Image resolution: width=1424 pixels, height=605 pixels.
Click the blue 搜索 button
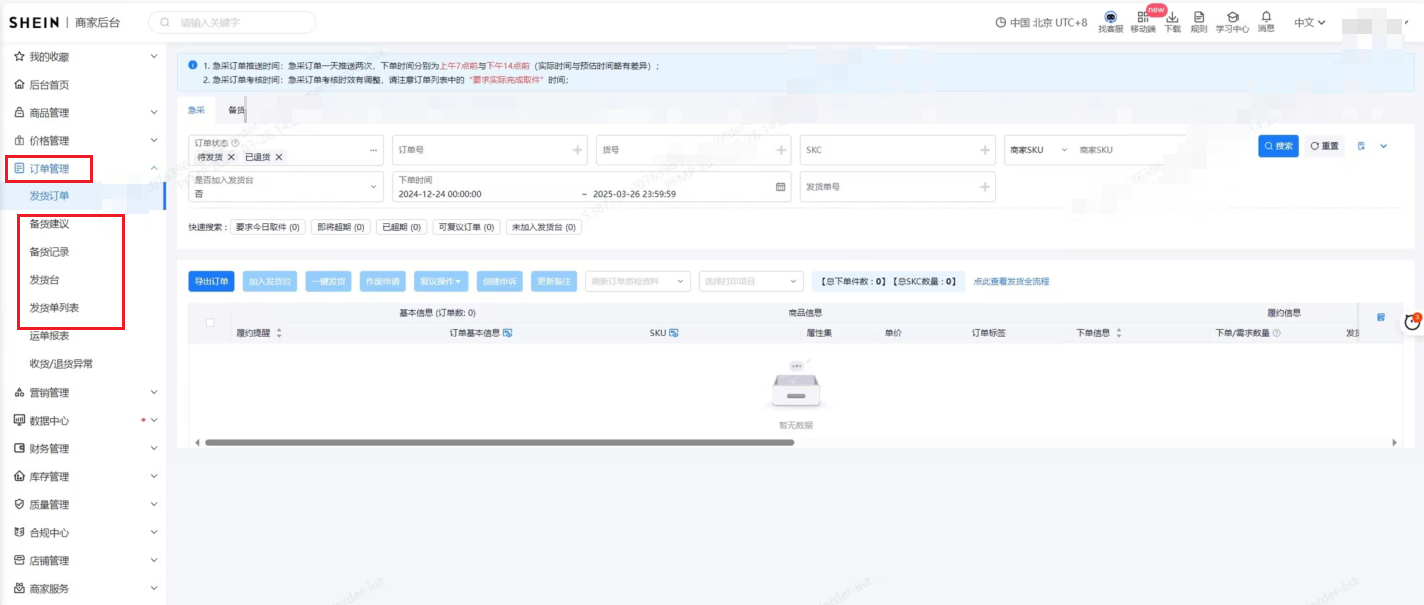[x=1278, y=146]
